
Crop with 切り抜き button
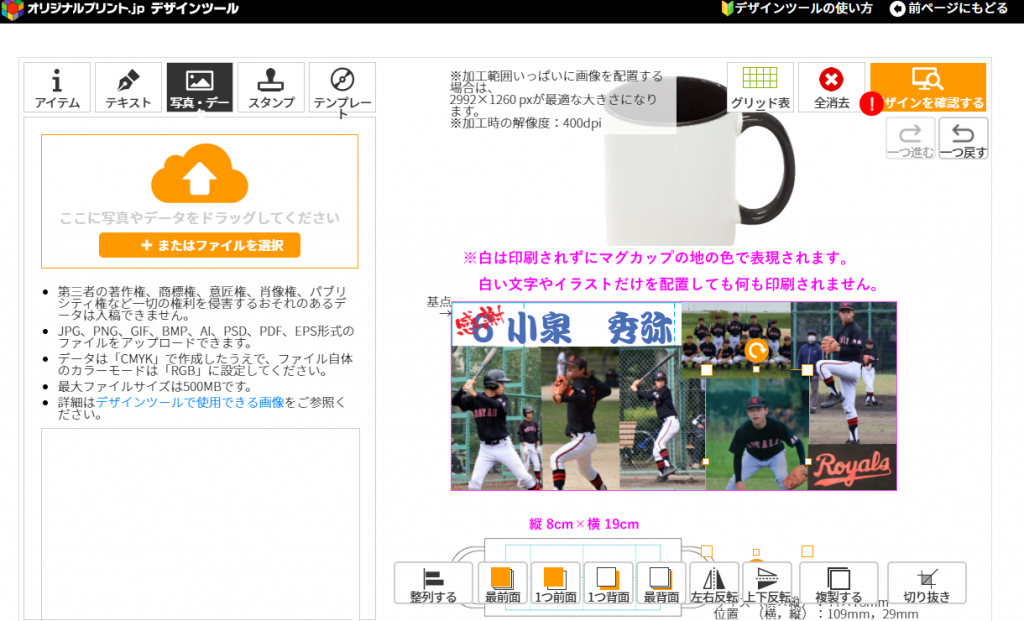point(927,583)
